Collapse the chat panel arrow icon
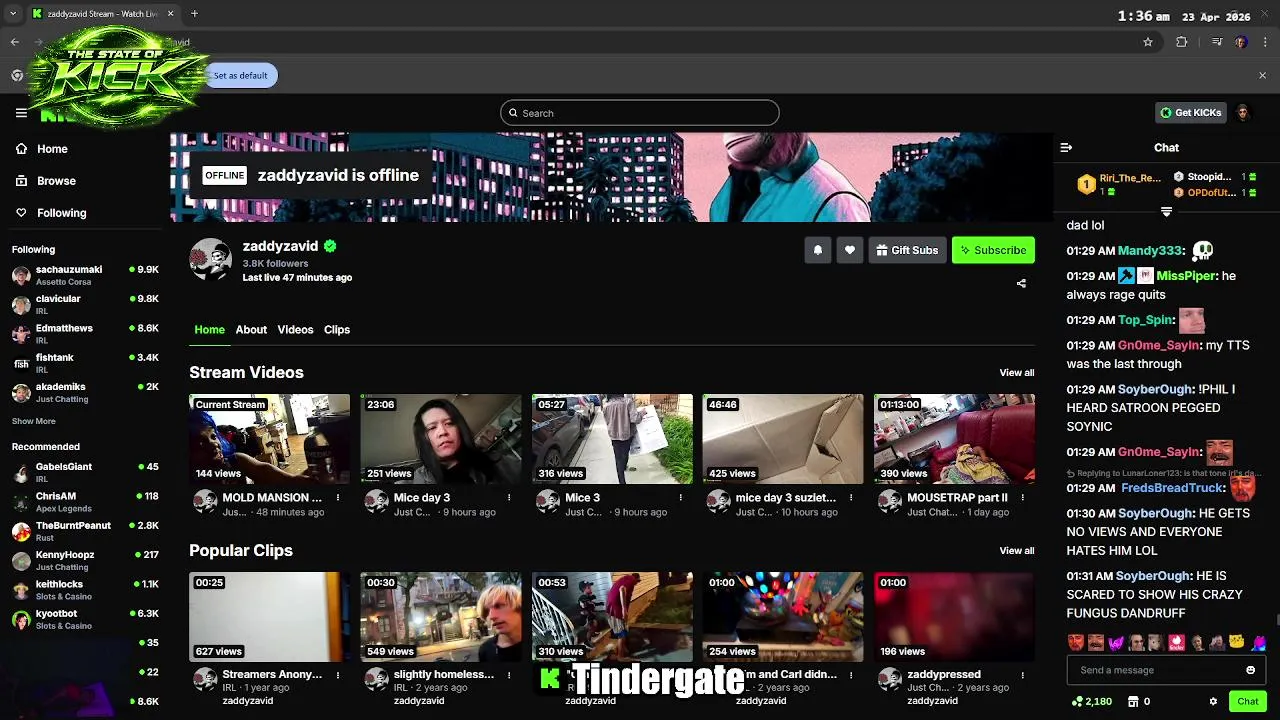1280x720 pixels. click(x=1066, y=148)
